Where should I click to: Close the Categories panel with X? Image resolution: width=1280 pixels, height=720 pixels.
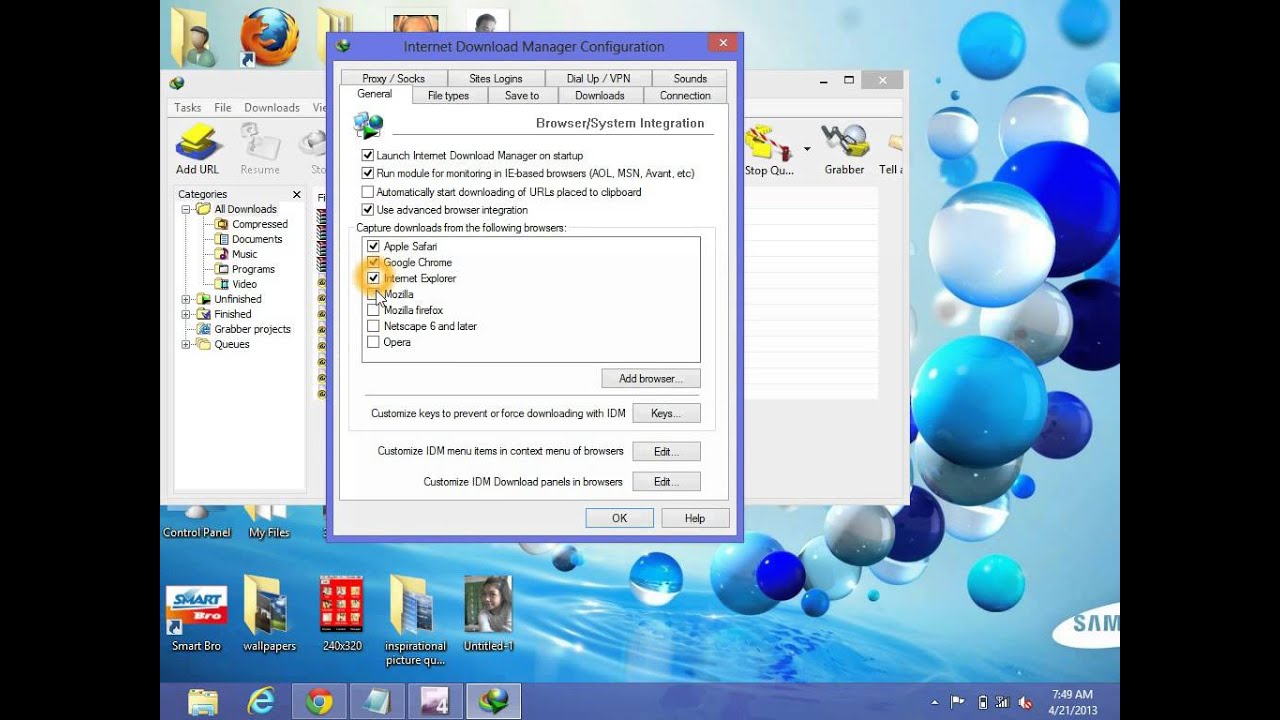coord(296,194)
